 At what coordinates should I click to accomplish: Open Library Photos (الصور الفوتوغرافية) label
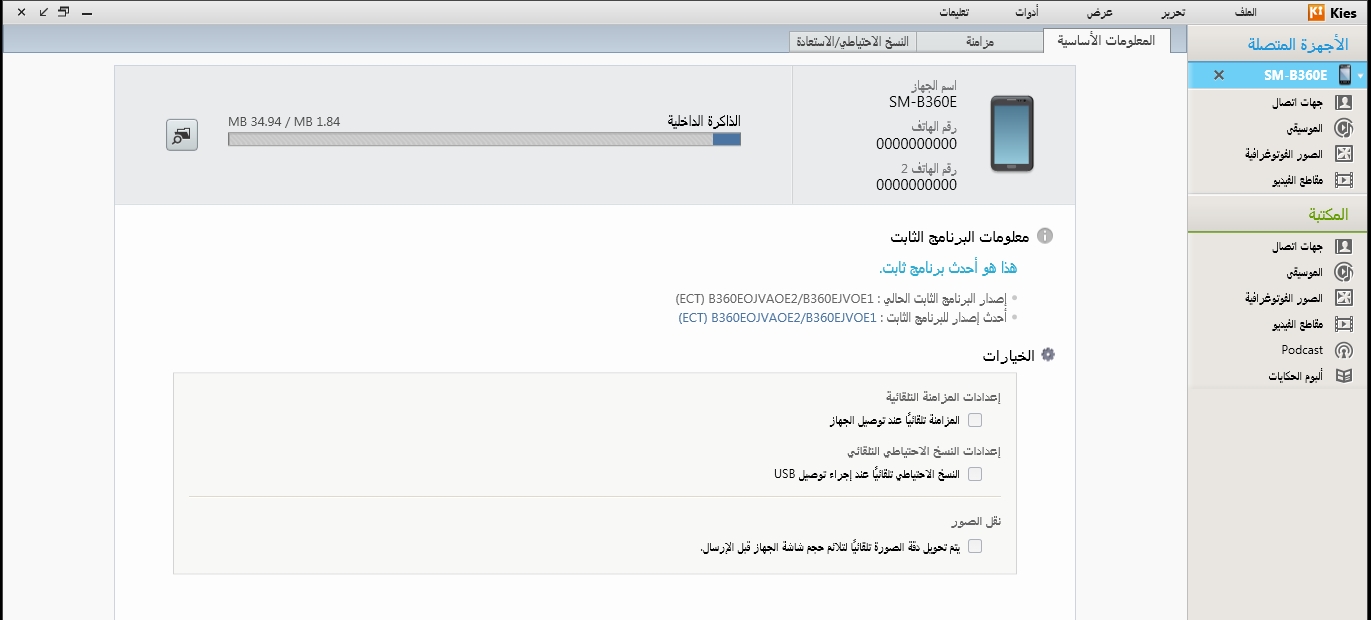coord(1284,298)
